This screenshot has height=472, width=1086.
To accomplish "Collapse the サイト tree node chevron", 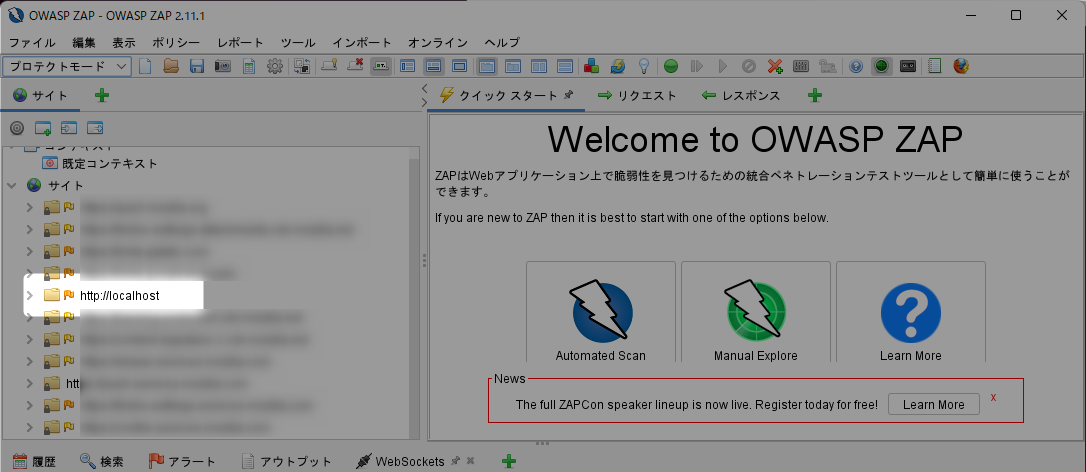I will pos(12,186).
